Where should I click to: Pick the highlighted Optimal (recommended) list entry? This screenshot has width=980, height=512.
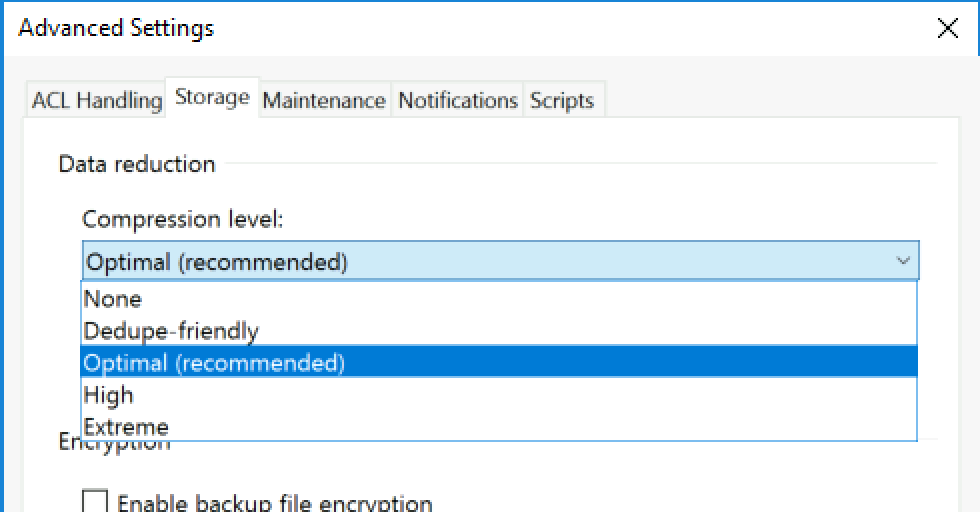(499, 362)
